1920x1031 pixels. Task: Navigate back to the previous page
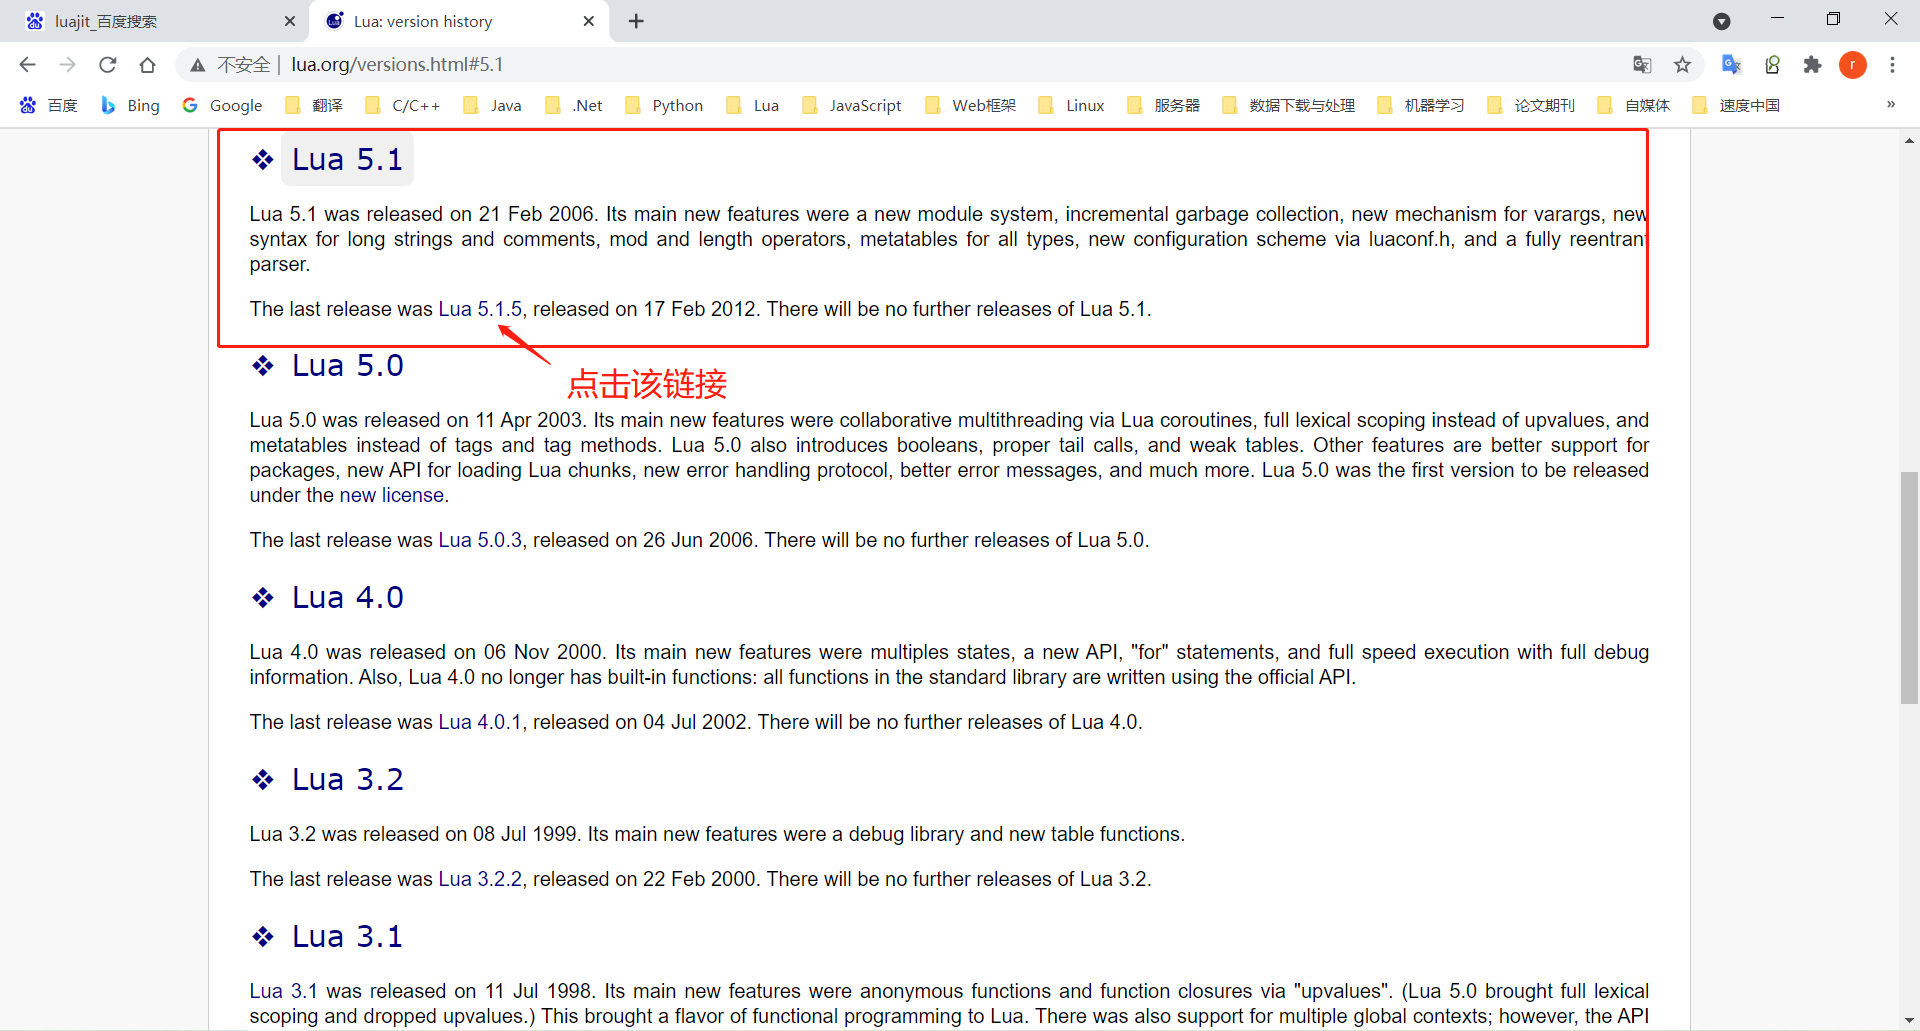tap(27, 64)
